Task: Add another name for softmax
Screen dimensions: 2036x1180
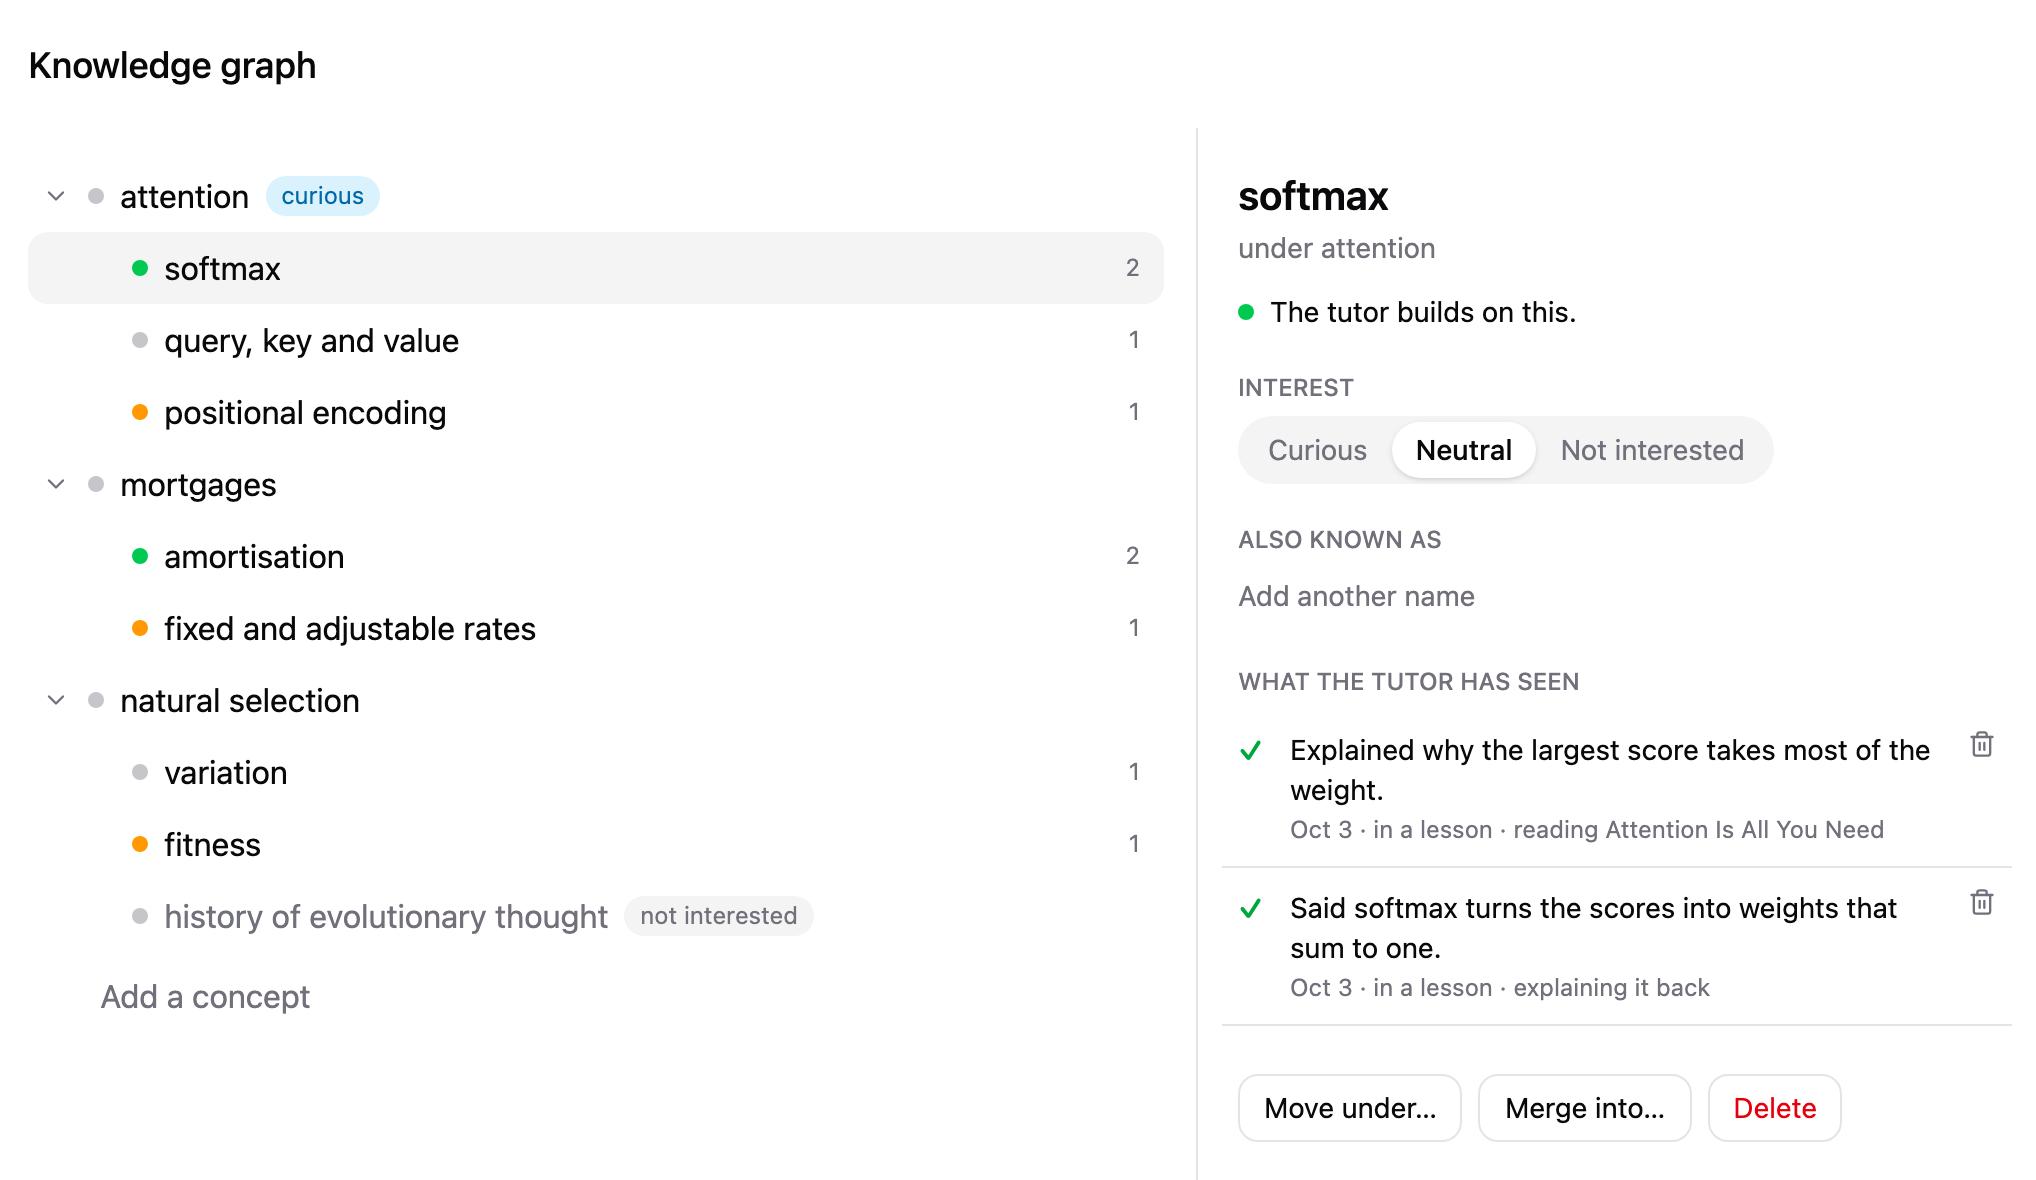Action: click(x=1356, y=596)
